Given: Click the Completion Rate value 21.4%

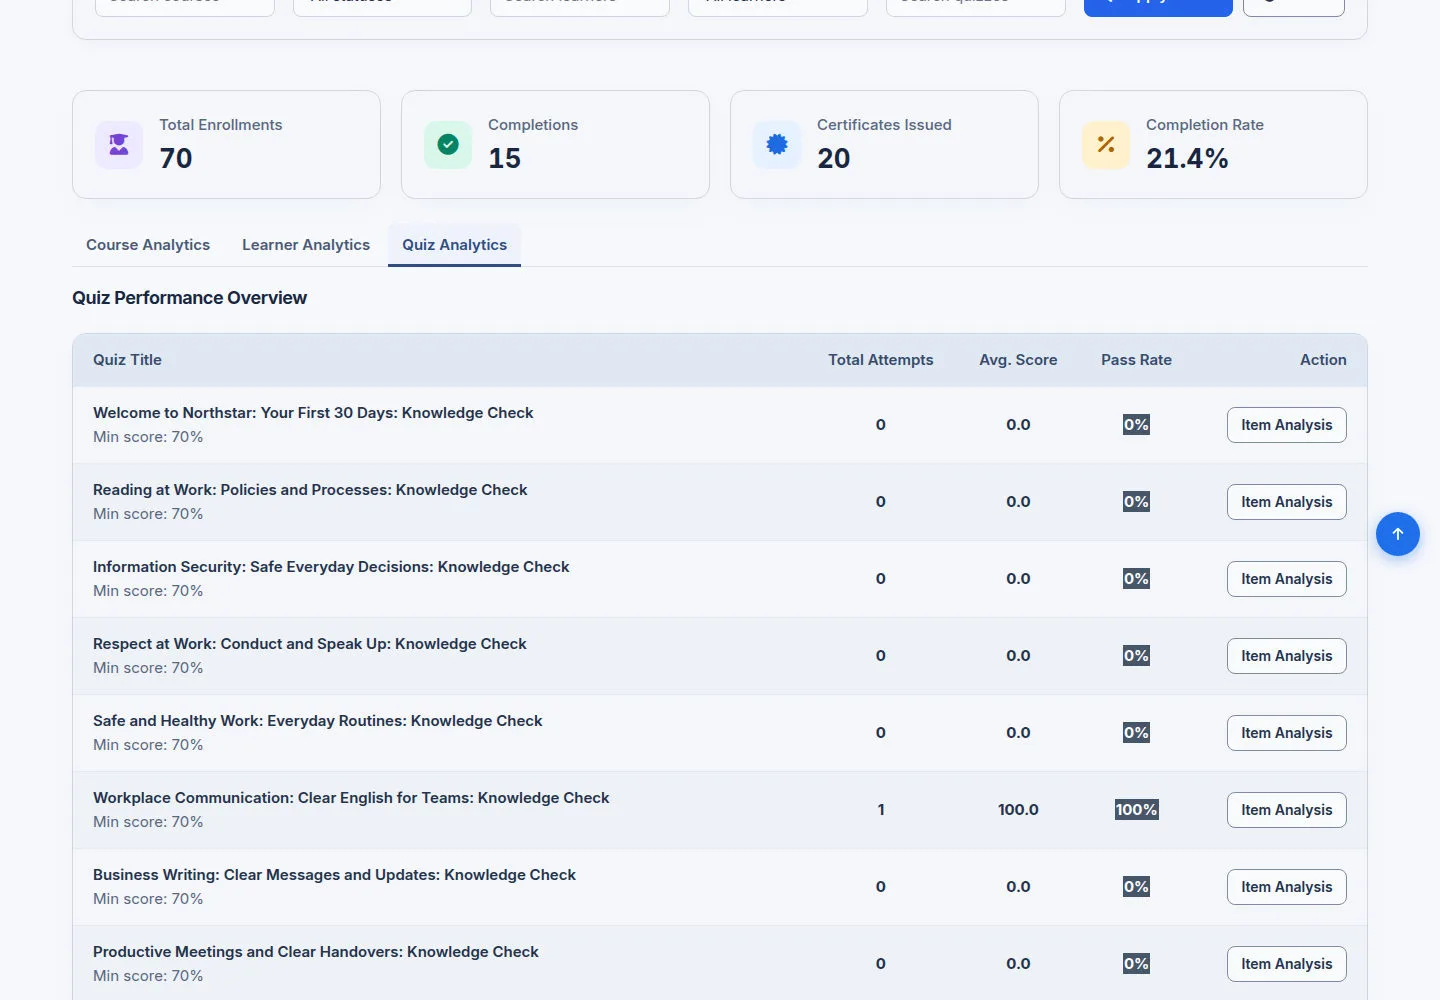Looking at the screenshot, I should [1187, 158].
